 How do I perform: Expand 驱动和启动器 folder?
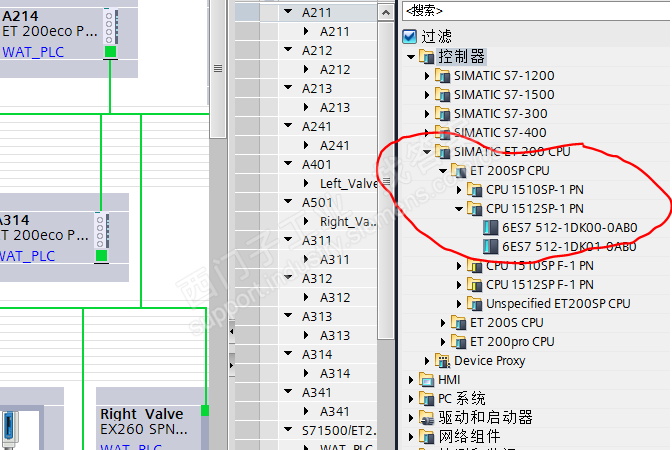[411, 417]
